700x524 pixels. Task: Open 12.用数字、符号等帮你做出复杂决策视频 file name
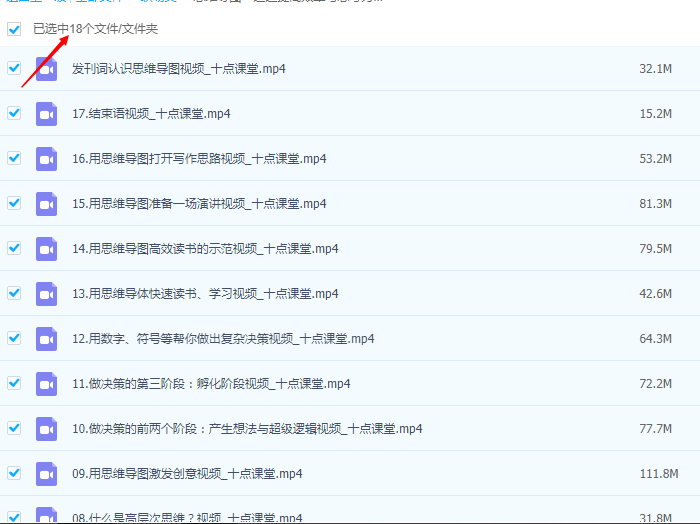tap(223, 339)
